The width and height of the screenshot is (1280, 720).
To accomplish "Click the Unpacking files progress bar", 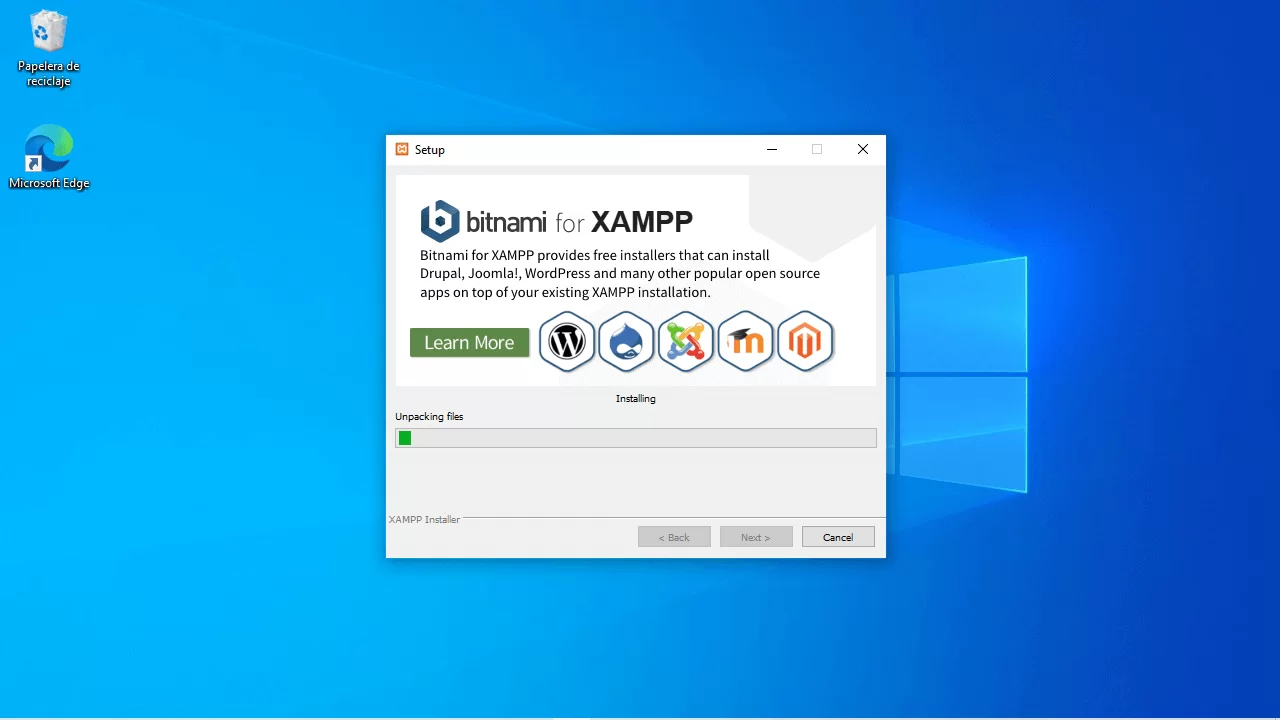I will pyautogui.click(x=636, y=438).
